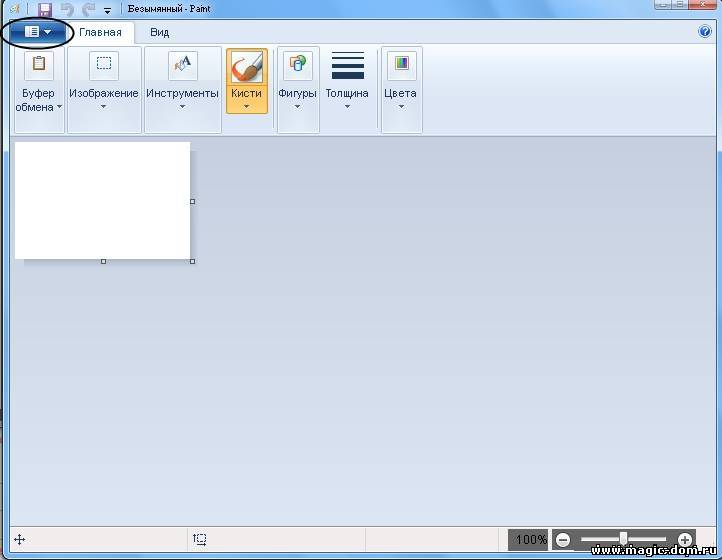Switch to the Главная tab
Screen dimensions: 722x560
(x=100, y=32)
